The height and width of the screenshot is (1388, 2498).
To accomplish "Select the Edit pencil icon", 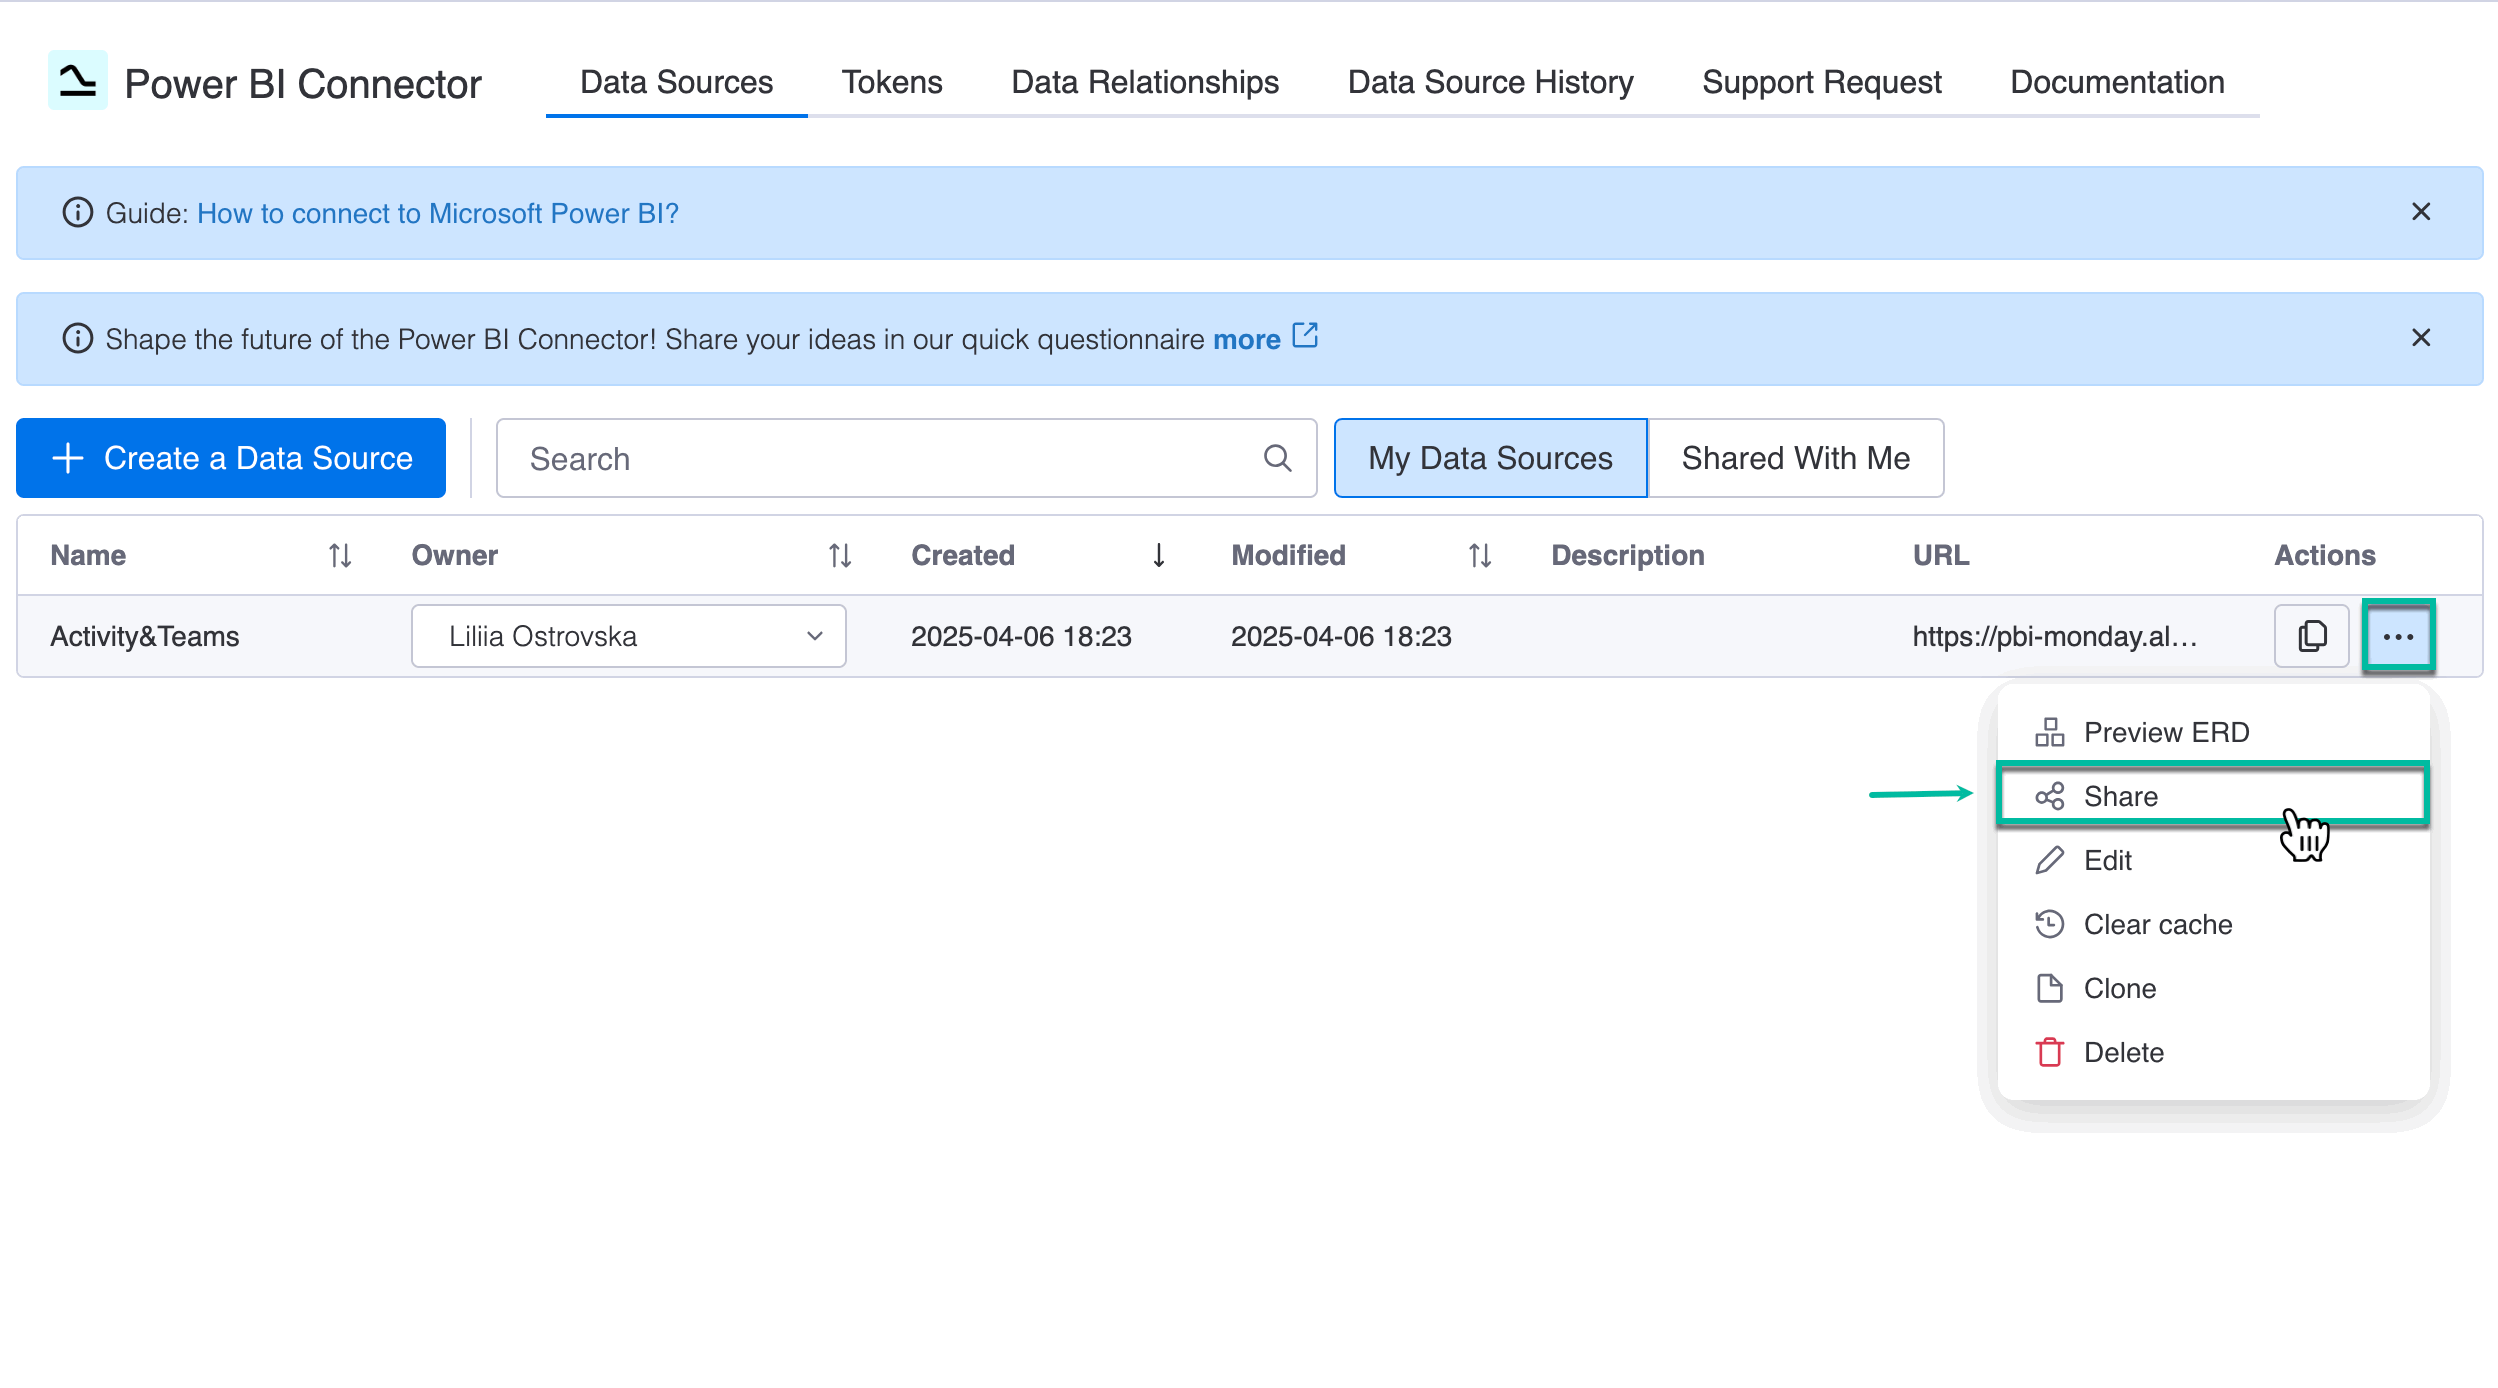I will (x=2051, y=860).
